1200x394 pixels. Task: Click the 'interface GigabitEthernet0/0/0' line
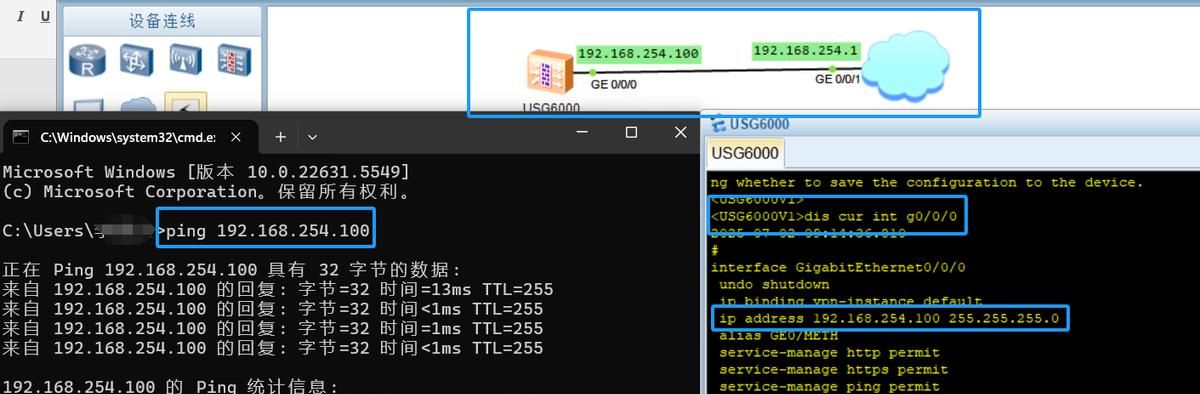click(x=838, y=267)
